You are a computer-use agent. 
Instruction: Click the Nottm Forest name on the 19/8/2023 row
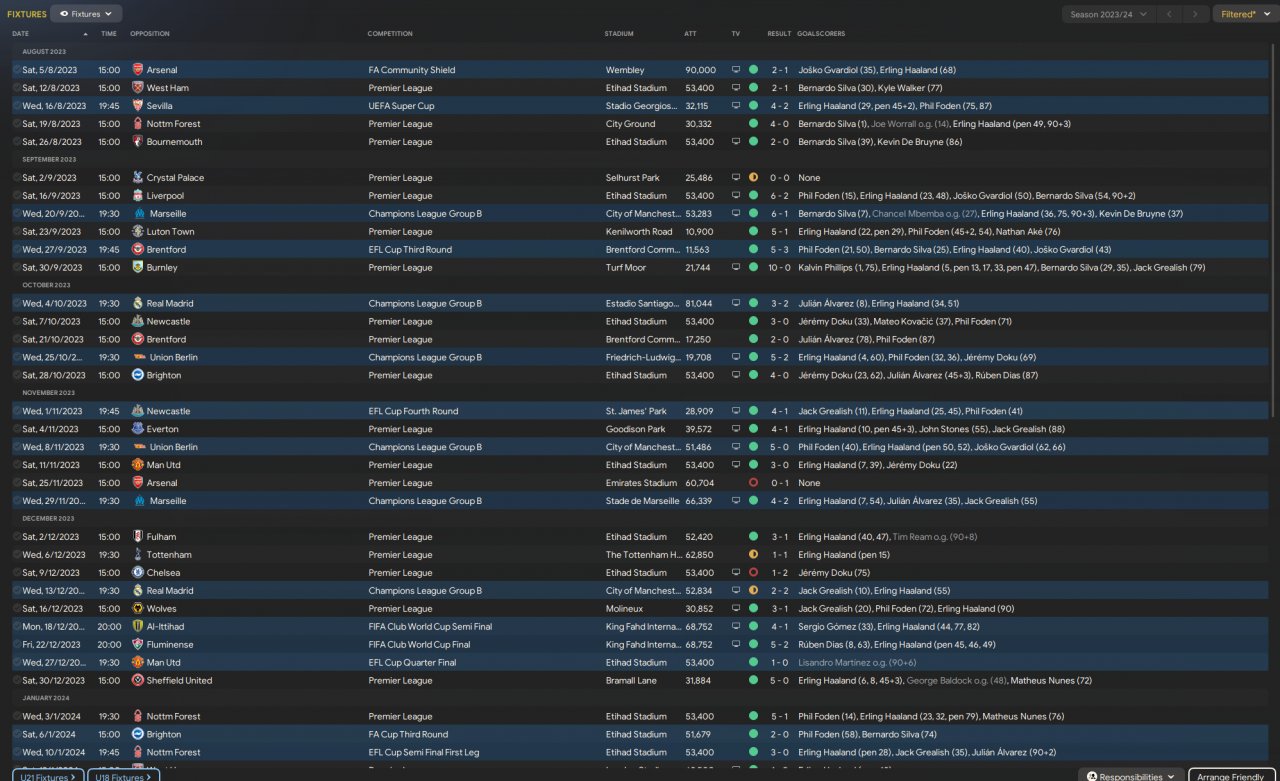point(173,124)
